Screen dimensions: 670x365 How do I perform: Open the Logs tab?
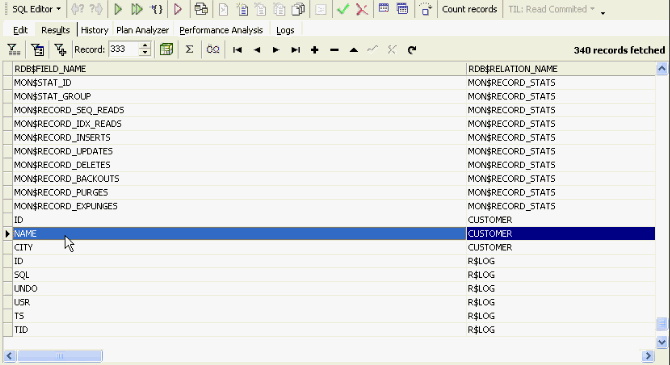click(x=285, y=30)
